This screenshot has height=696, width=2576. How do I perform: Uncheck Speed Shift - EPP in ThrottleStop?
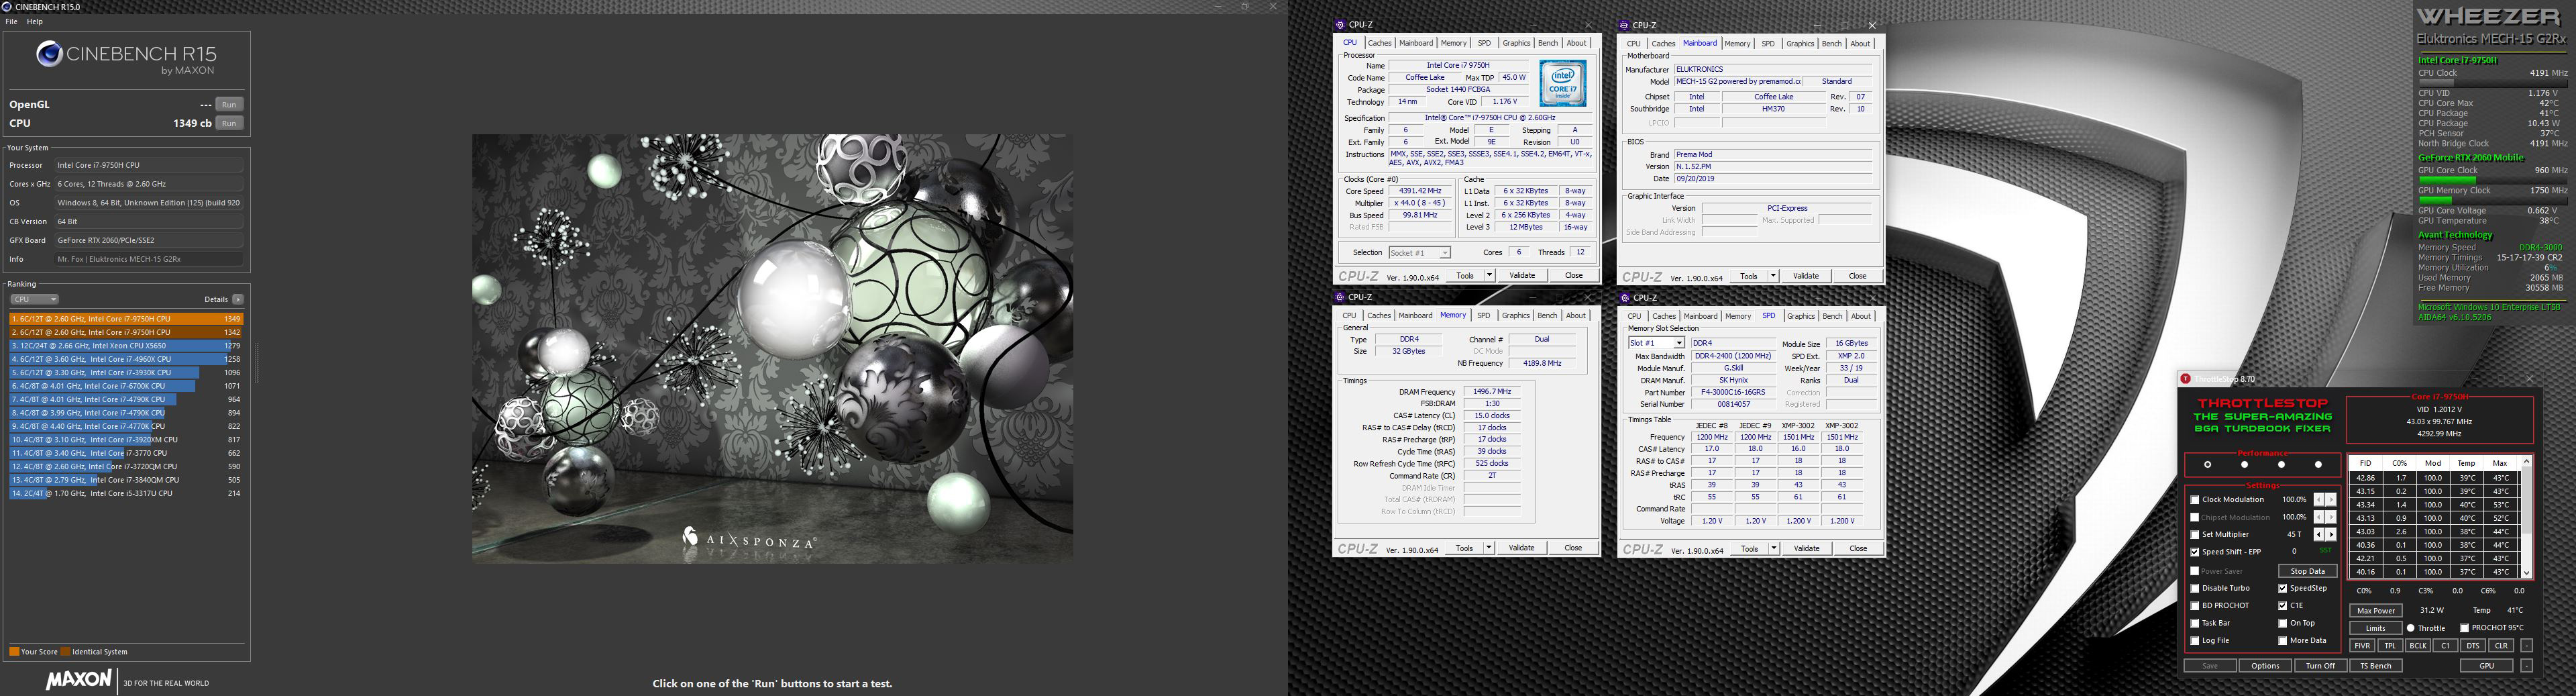coord(2195,552)
